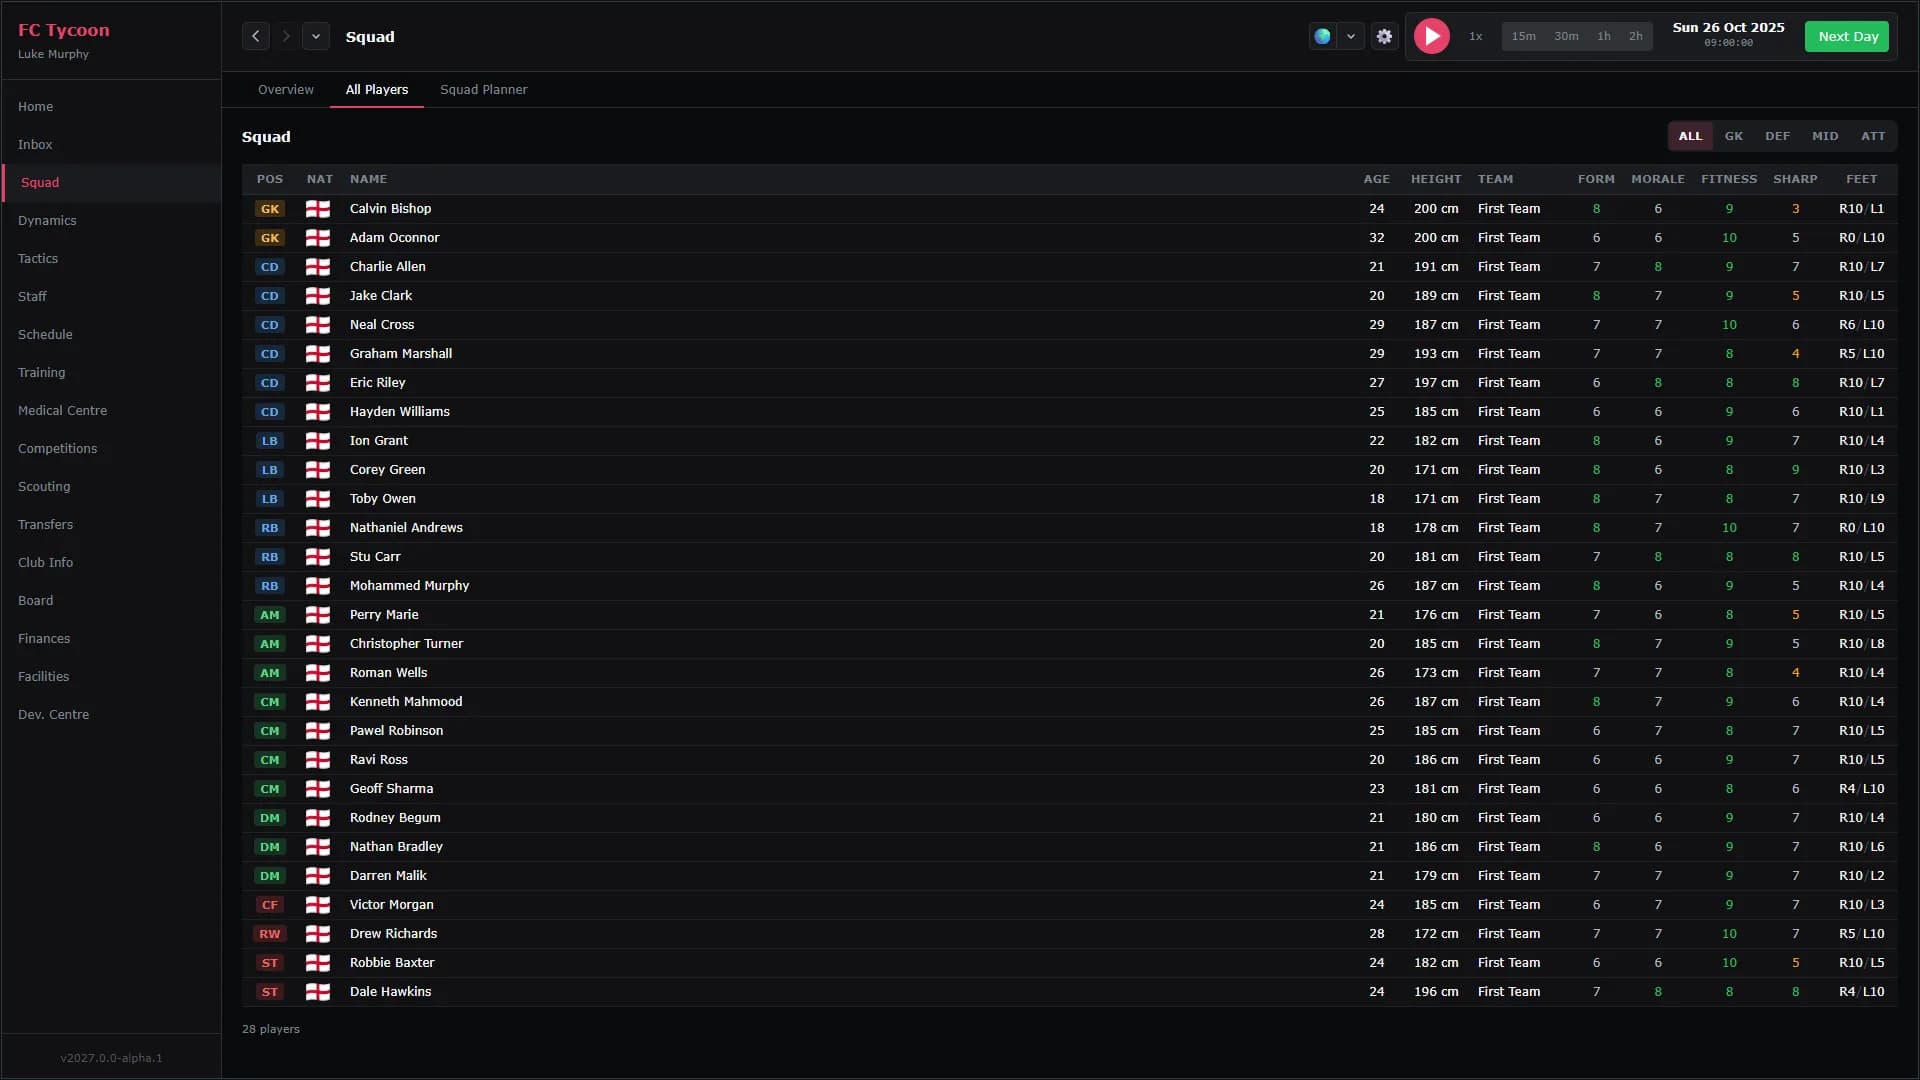Viewport: 1920px width, 1080px height.
Task: Open the navigation history dropdown chevron
Action: point(316,36)
